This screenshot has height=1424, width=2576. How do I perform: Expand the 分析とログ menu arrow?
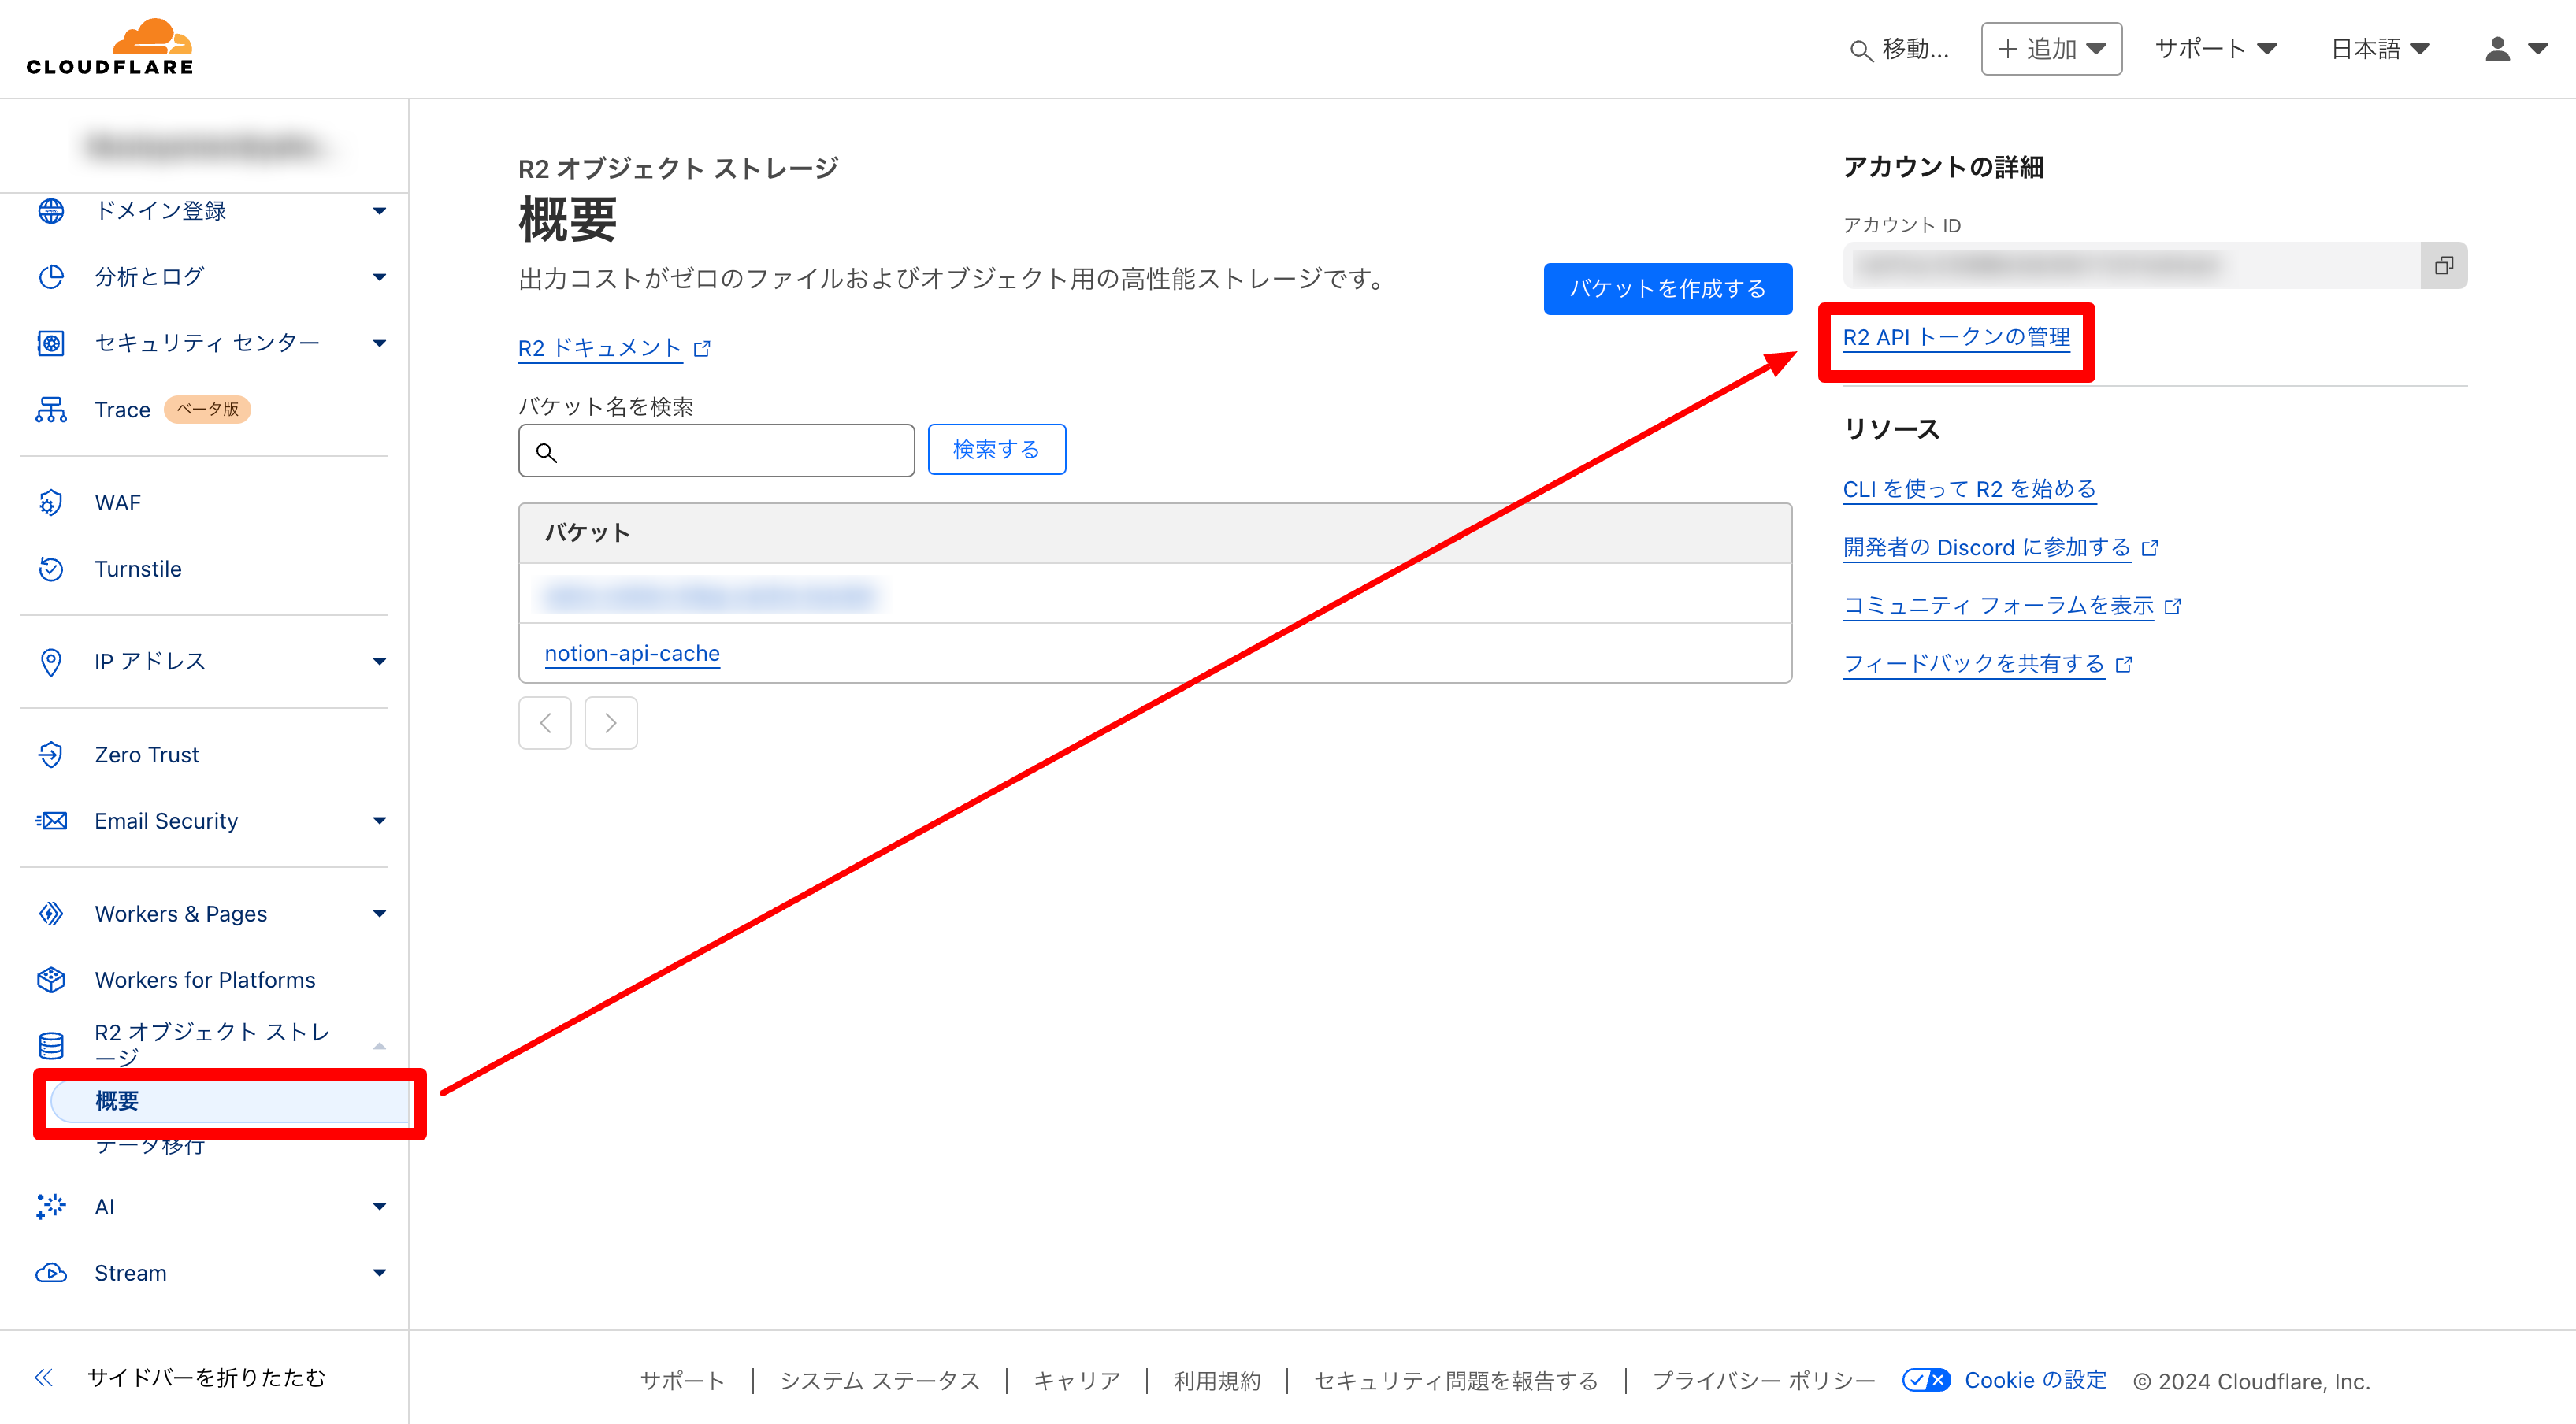click(379, 277)
